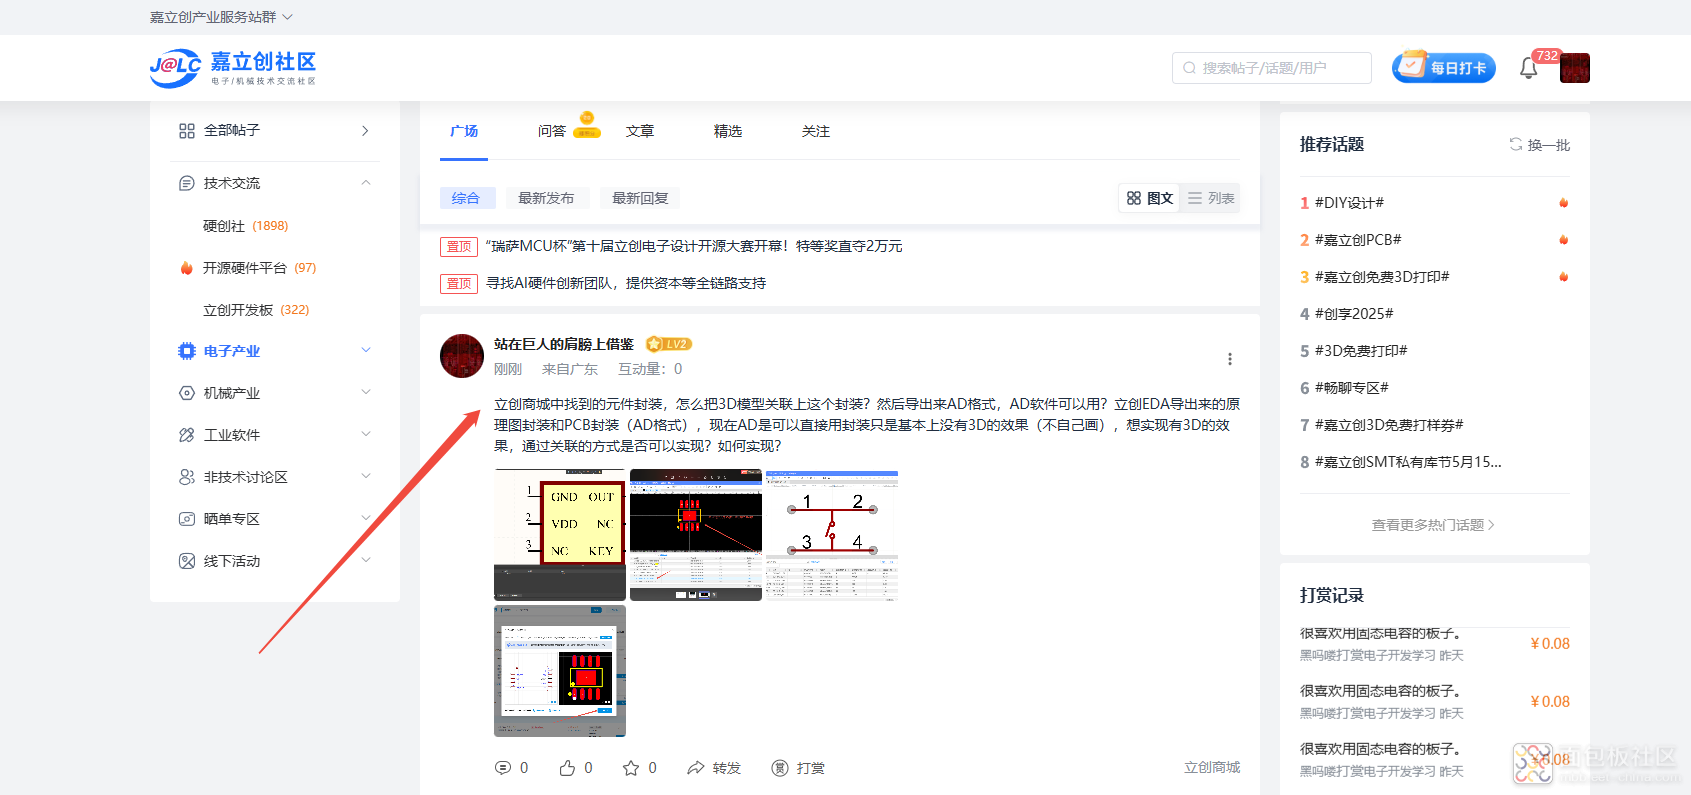Open the GND OUT VDD schematic thumbnail
The height and width of the screenshot is (795, 1691).
pos(560,535)
